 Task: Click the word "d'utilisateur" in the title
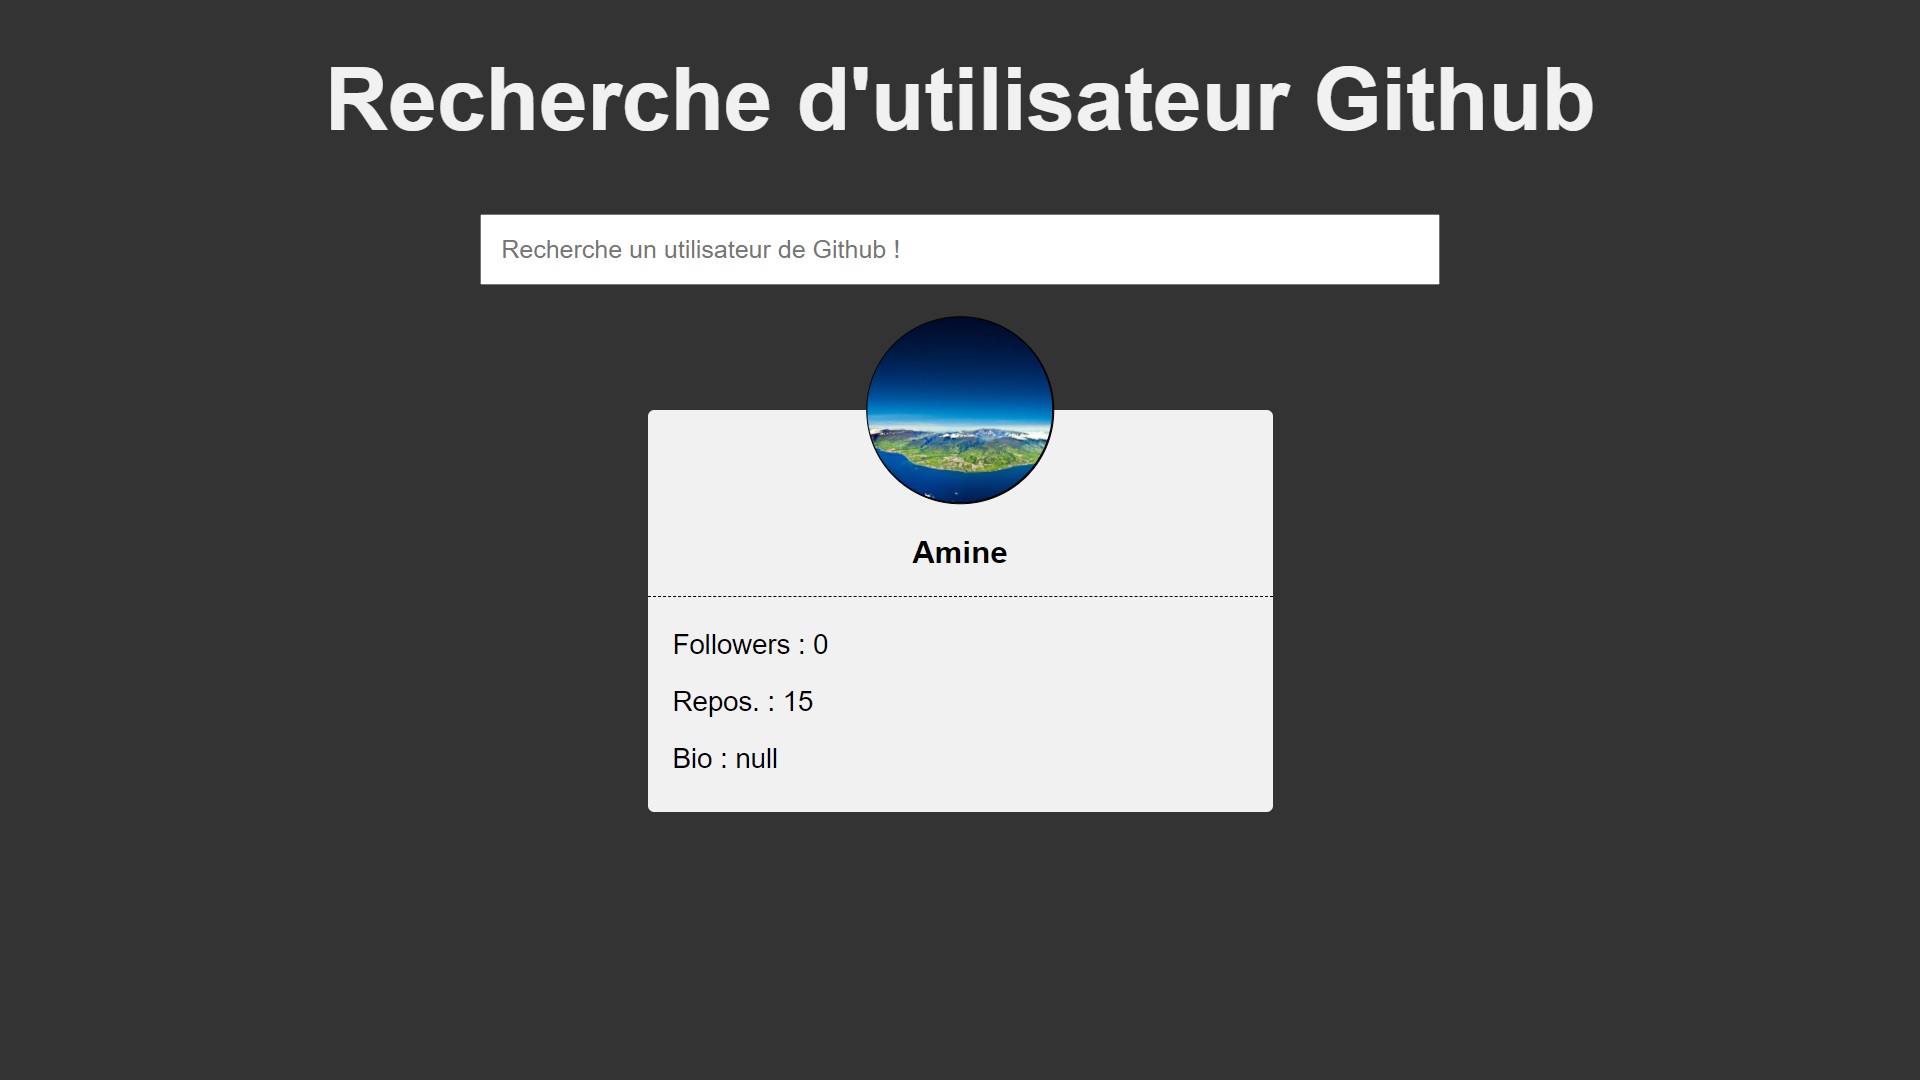[1042, 100]
